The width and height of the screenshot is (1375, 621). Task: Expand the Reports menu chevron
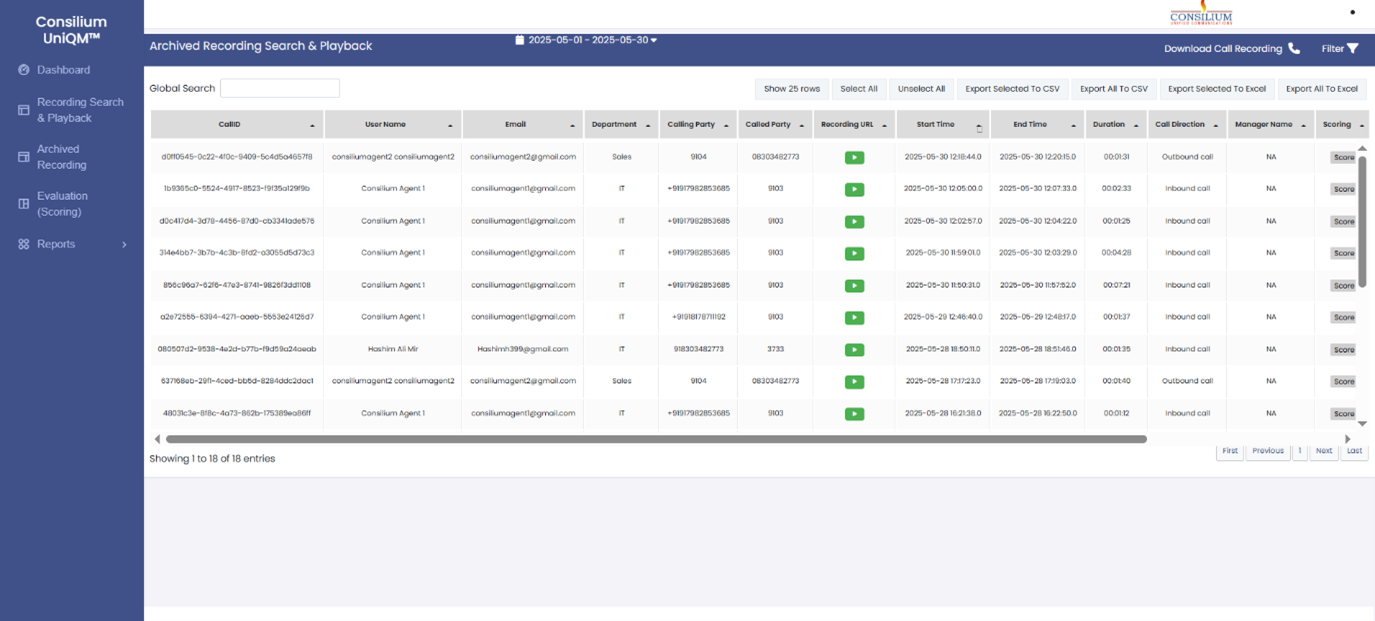[124, 245]
